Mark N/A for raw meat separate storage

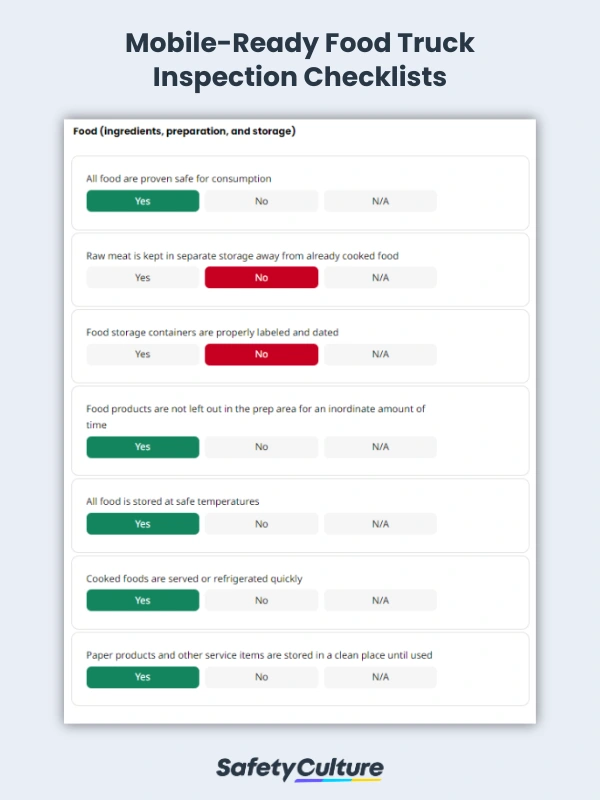380,278
